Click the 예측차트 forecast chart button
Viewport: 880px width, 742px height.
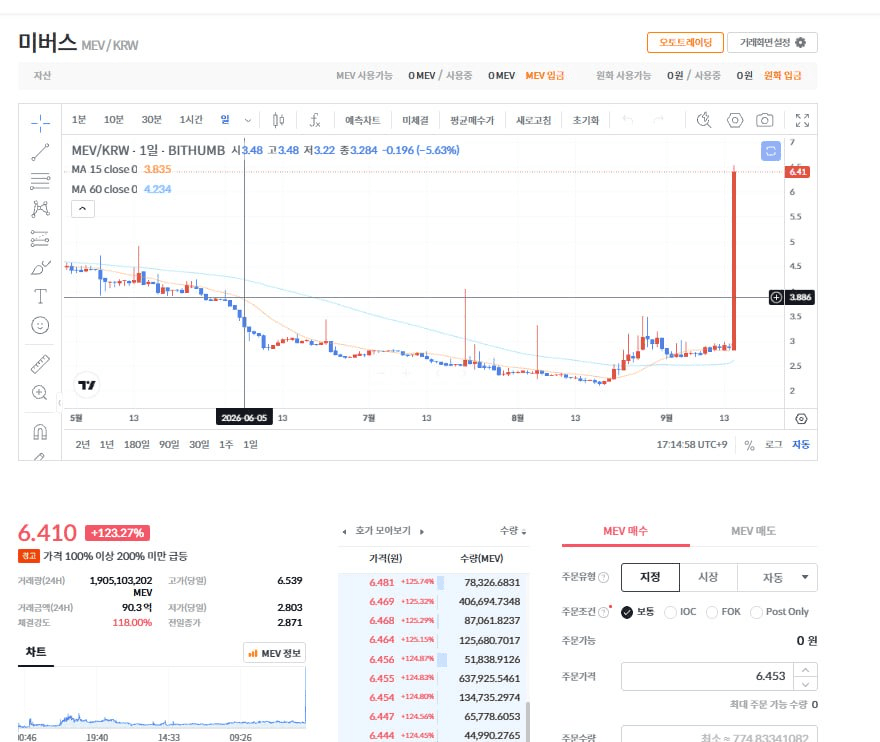363,120
